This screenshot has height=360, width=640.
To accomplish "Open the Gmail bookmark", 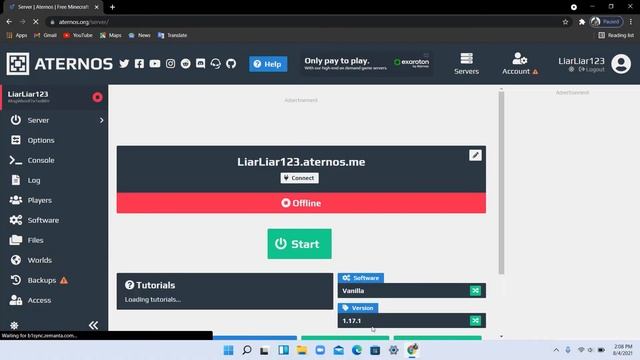I will tap(45, 36).
